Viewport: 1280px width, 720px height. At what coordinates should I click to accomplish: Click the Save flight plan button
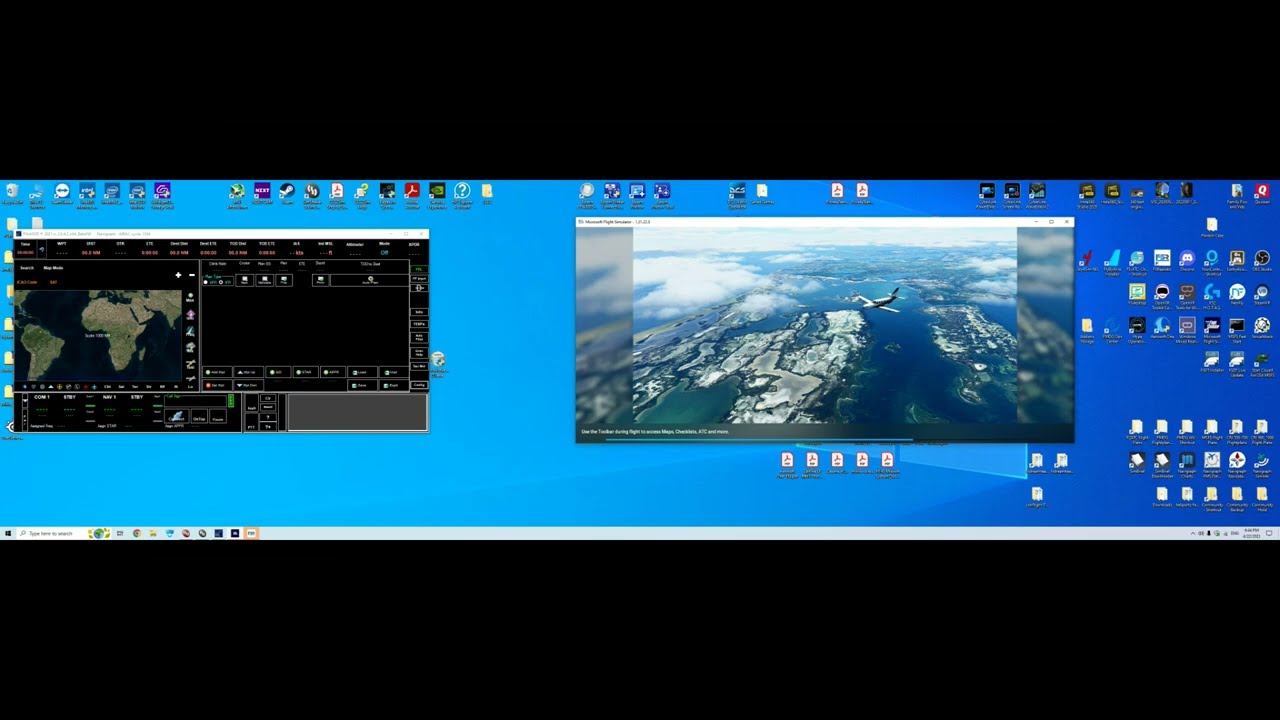tap(362, 385)
